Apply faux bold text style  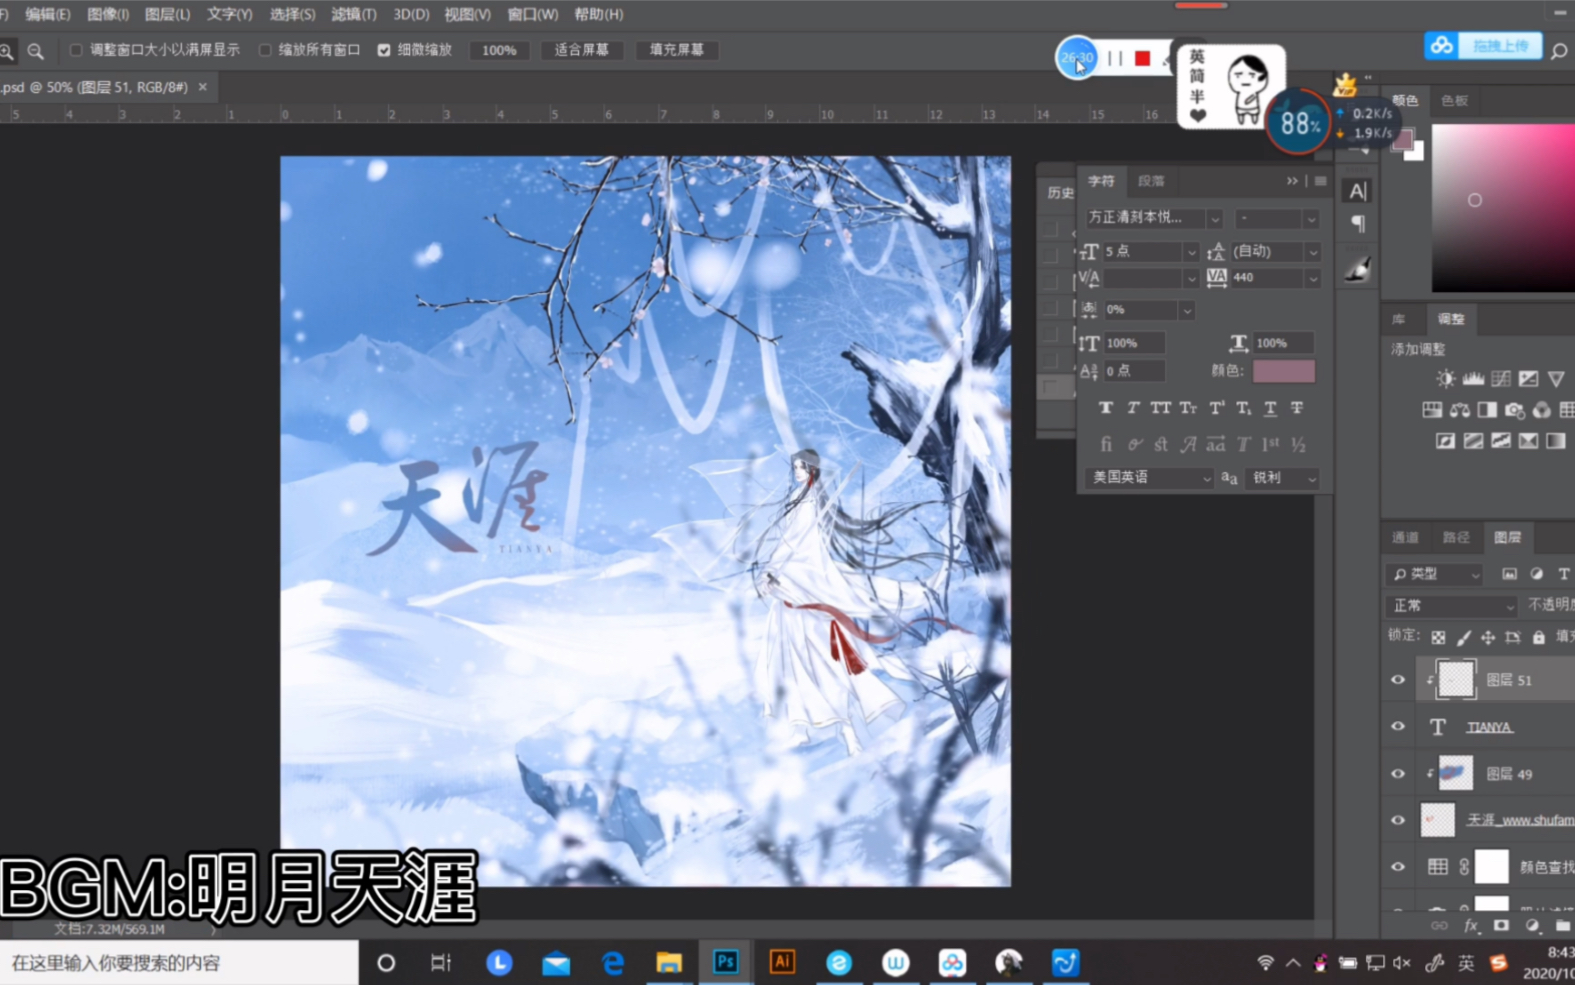(1105, 408)
